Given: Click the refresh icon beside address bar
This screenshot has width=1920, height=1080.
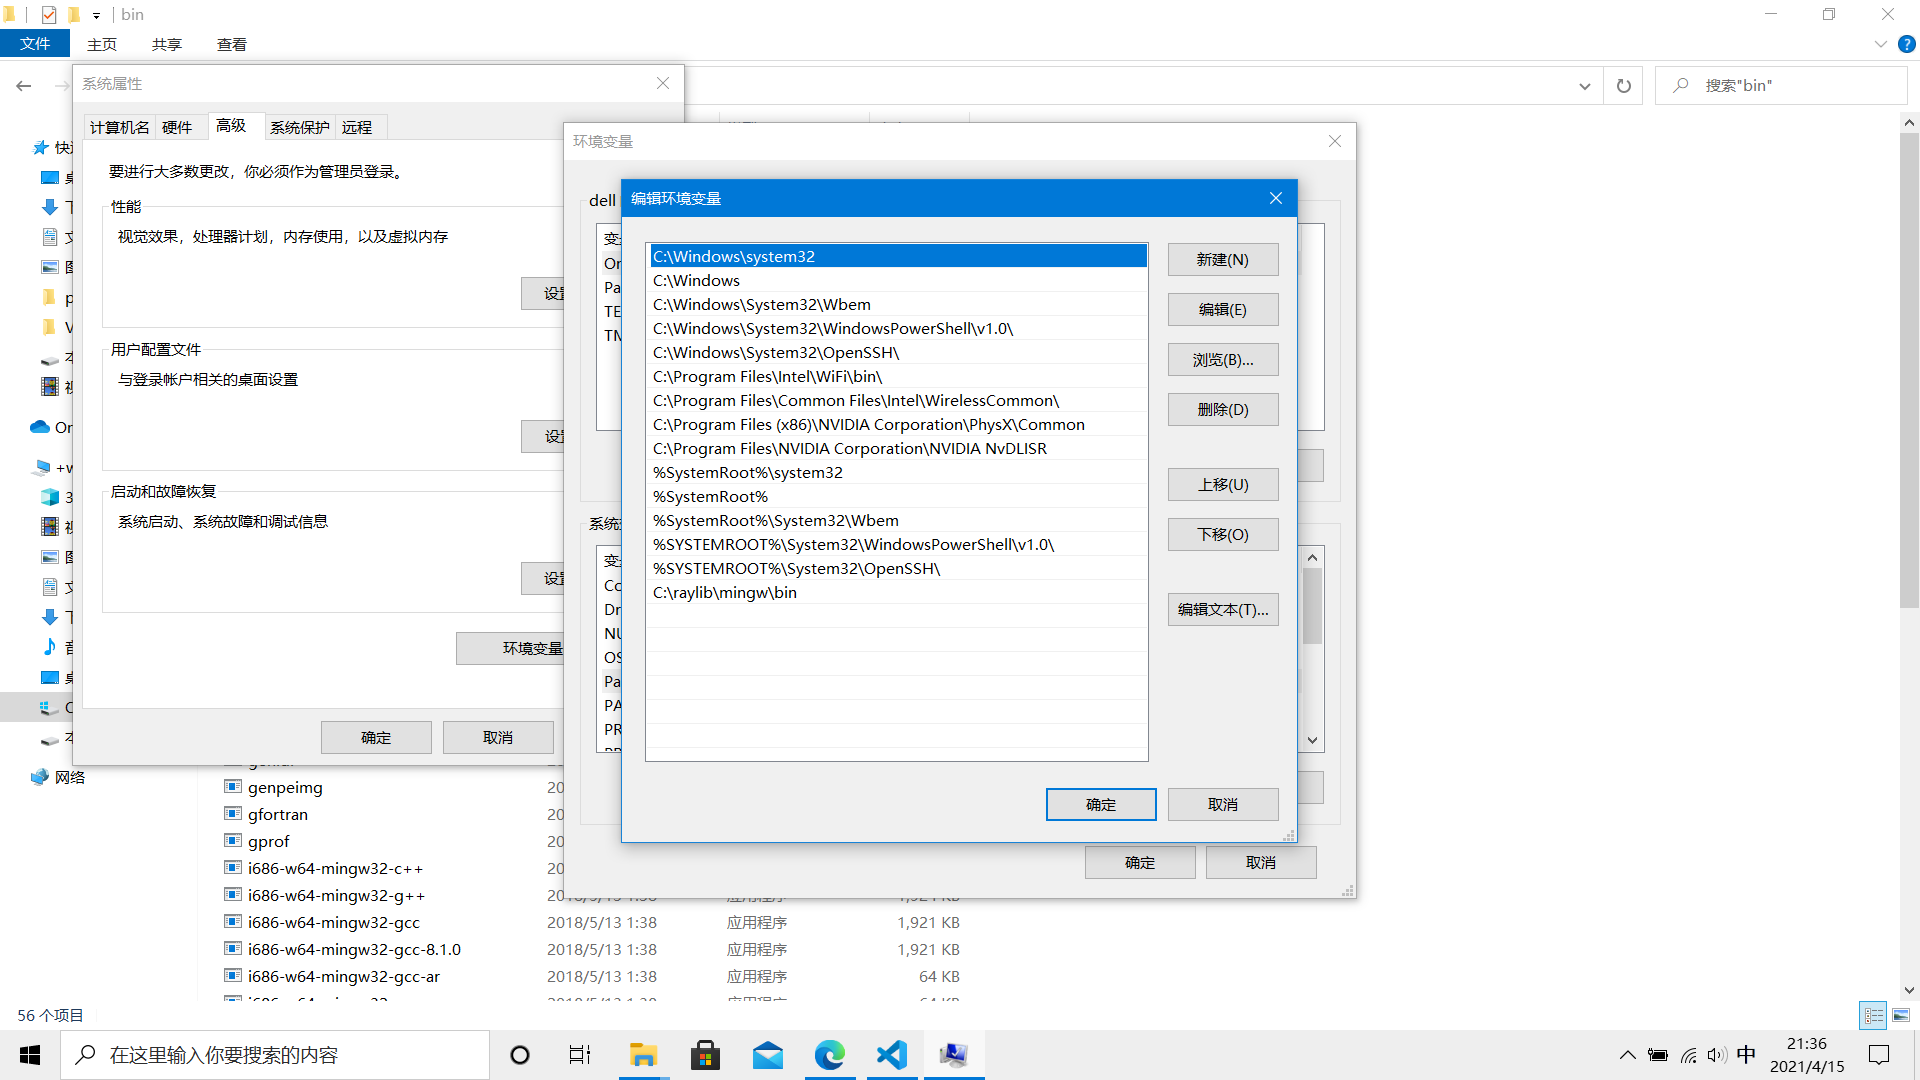Looking at the screenshot, I should coord(1623,86).
